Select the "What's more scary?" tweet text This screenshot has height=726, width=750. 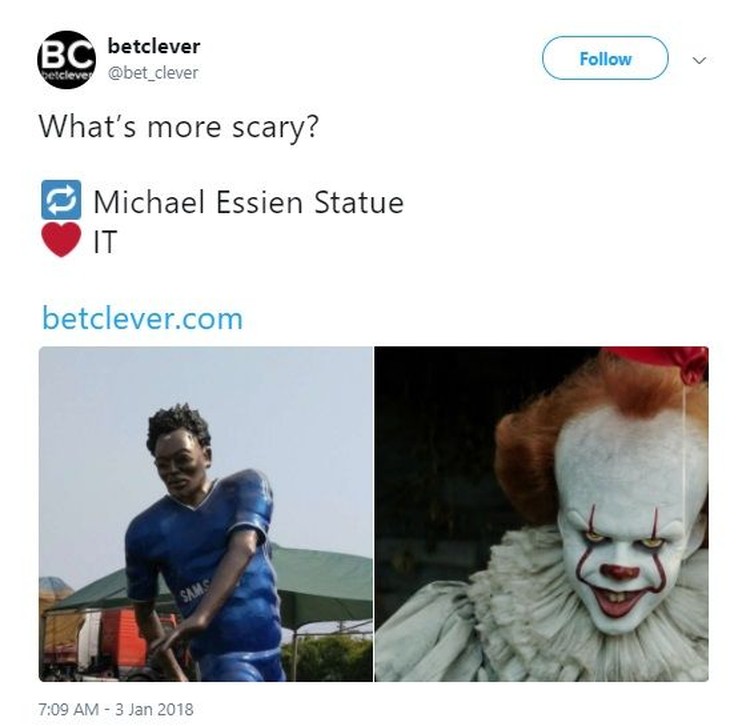coord(178,127)
